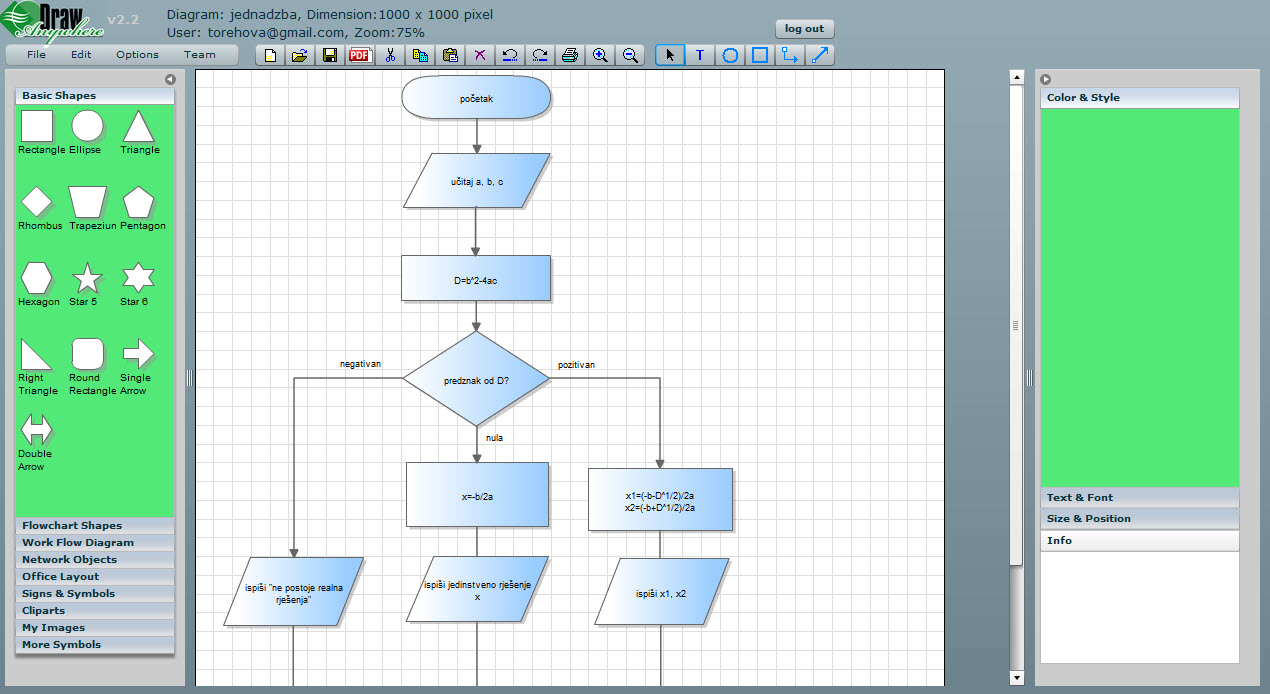The width and height of the screenshot is (1270, 694).
Task: Open the Options menu
Action: pos(137,55)
